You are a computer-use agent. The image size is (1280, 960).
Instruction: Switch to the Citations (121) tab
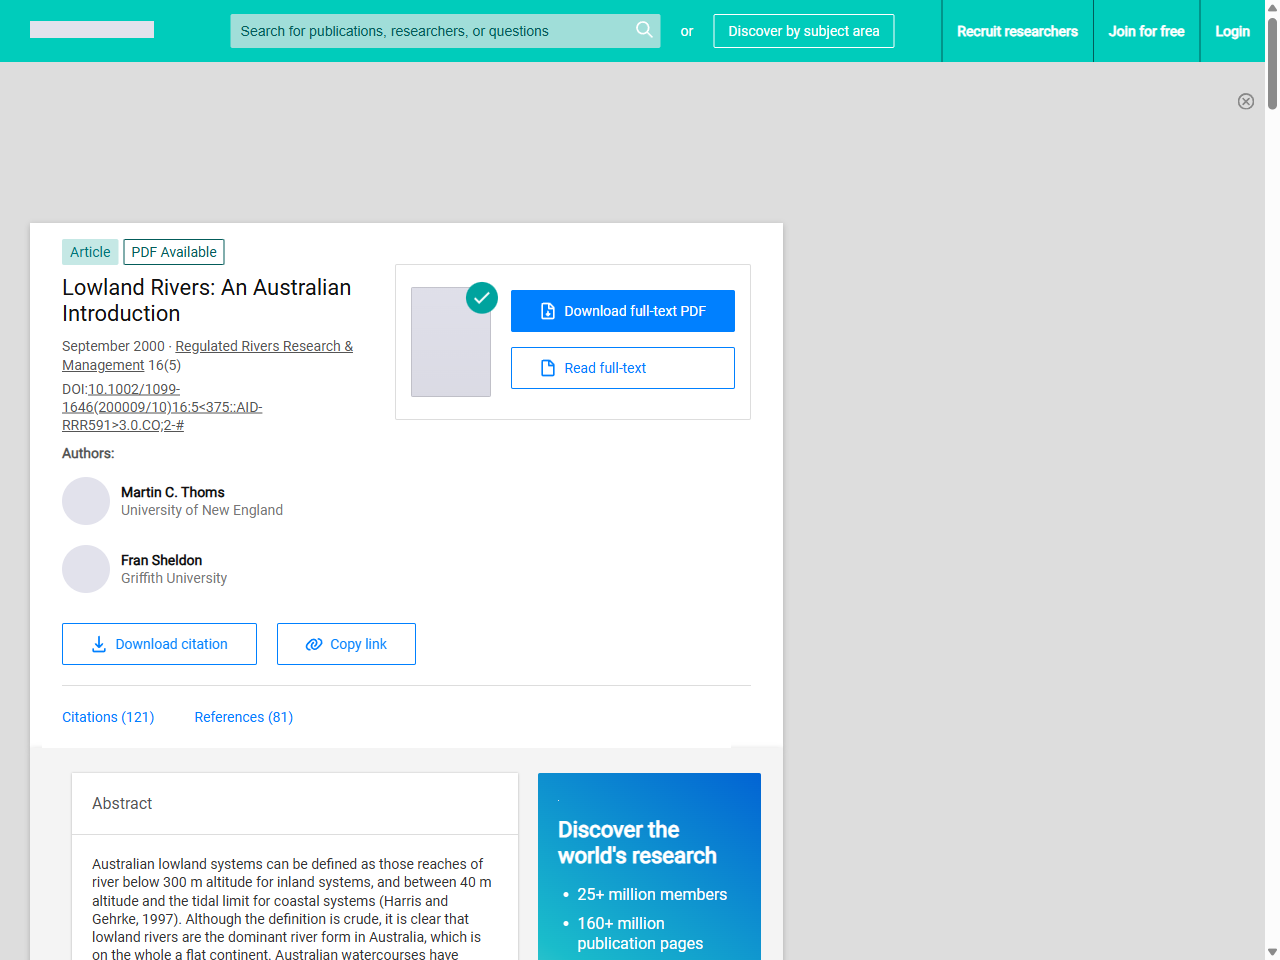point(108,717)
